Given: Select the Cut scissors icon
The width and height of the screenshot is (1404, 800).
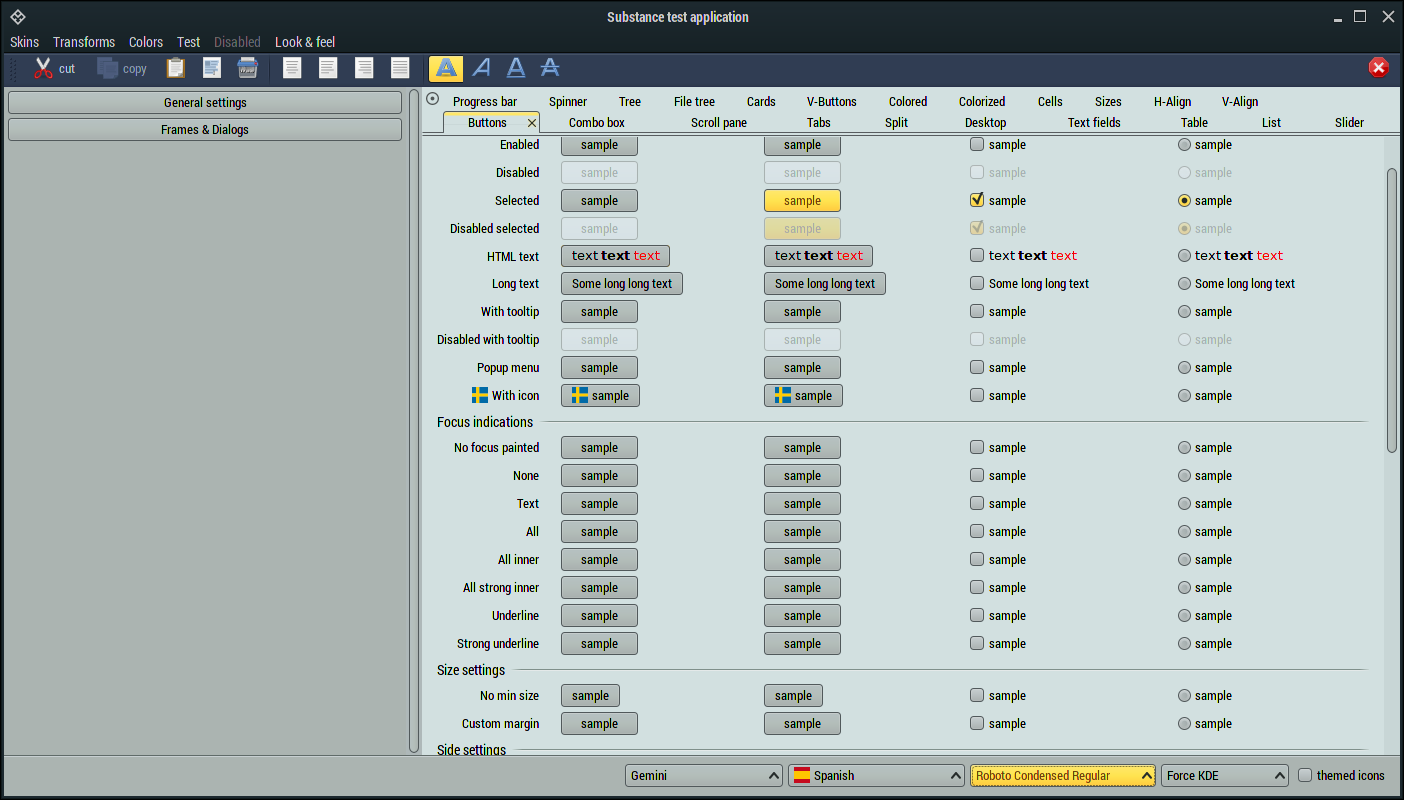Looking at the screenshot, I should click(x=44, y=68).
